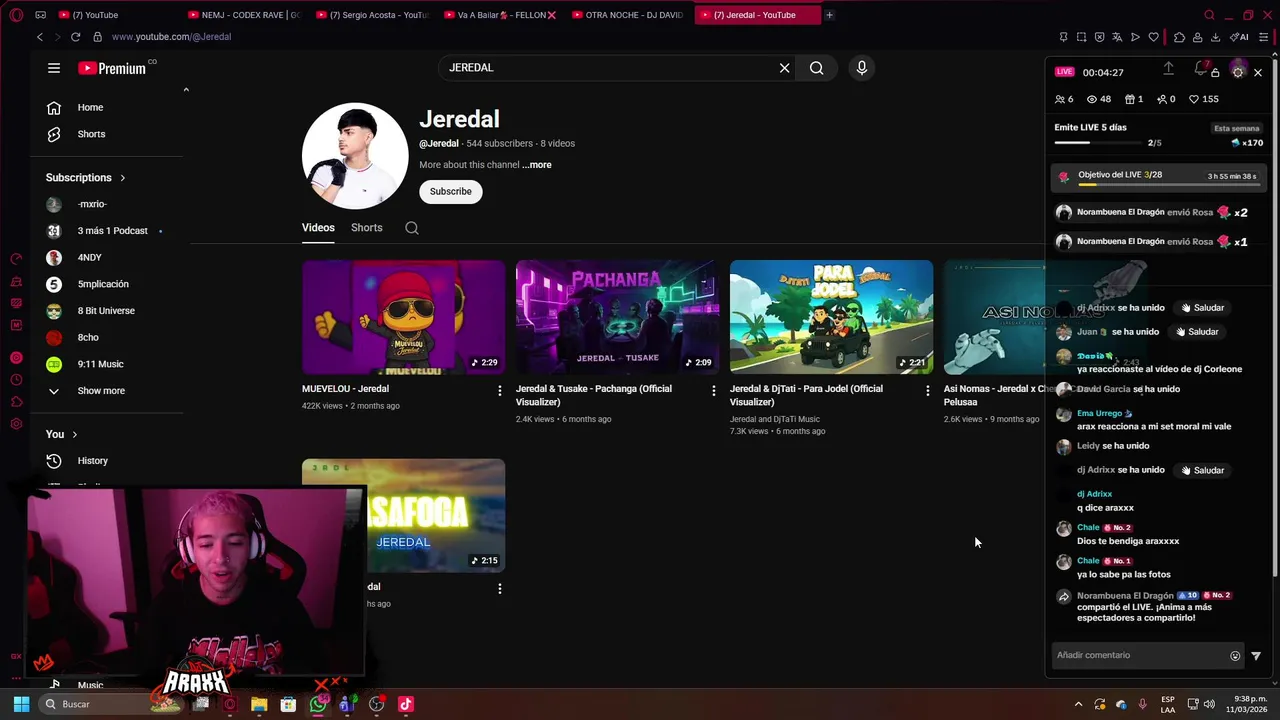Open 3 más 1 Podcast subscription
The height and width of the screenshot is (720, 1280).
[112, 231]
